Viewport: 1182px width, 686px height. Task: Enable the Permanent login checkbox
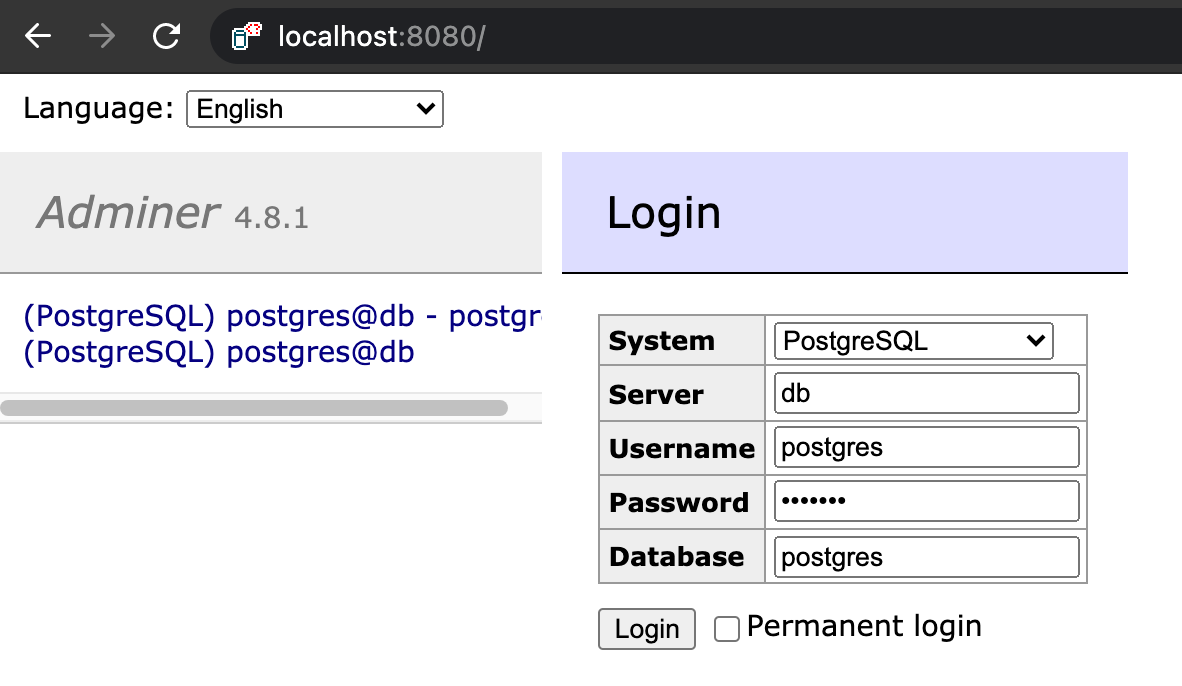point(727,629)
